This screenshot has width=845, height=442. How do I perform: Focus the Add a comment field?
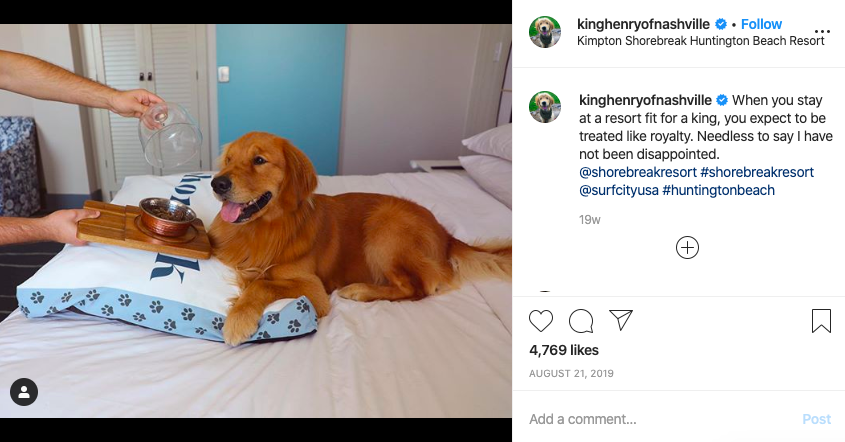660,419
